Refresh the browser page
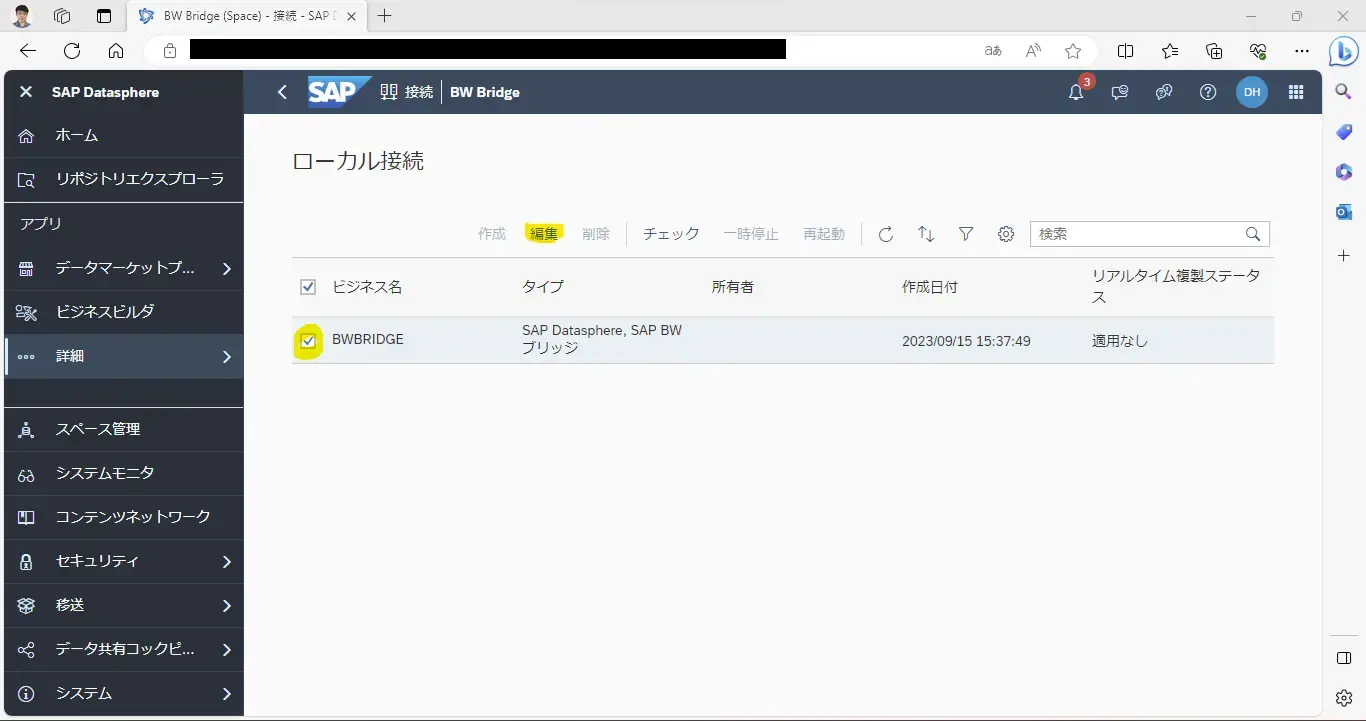This screenshot has width=1366, height=721. tap(72, 51)
